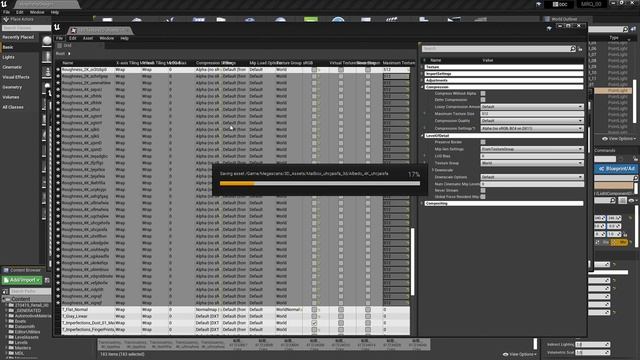
Task: Toggle the Never Stream checkbox
Action: (x=483, y=190)
